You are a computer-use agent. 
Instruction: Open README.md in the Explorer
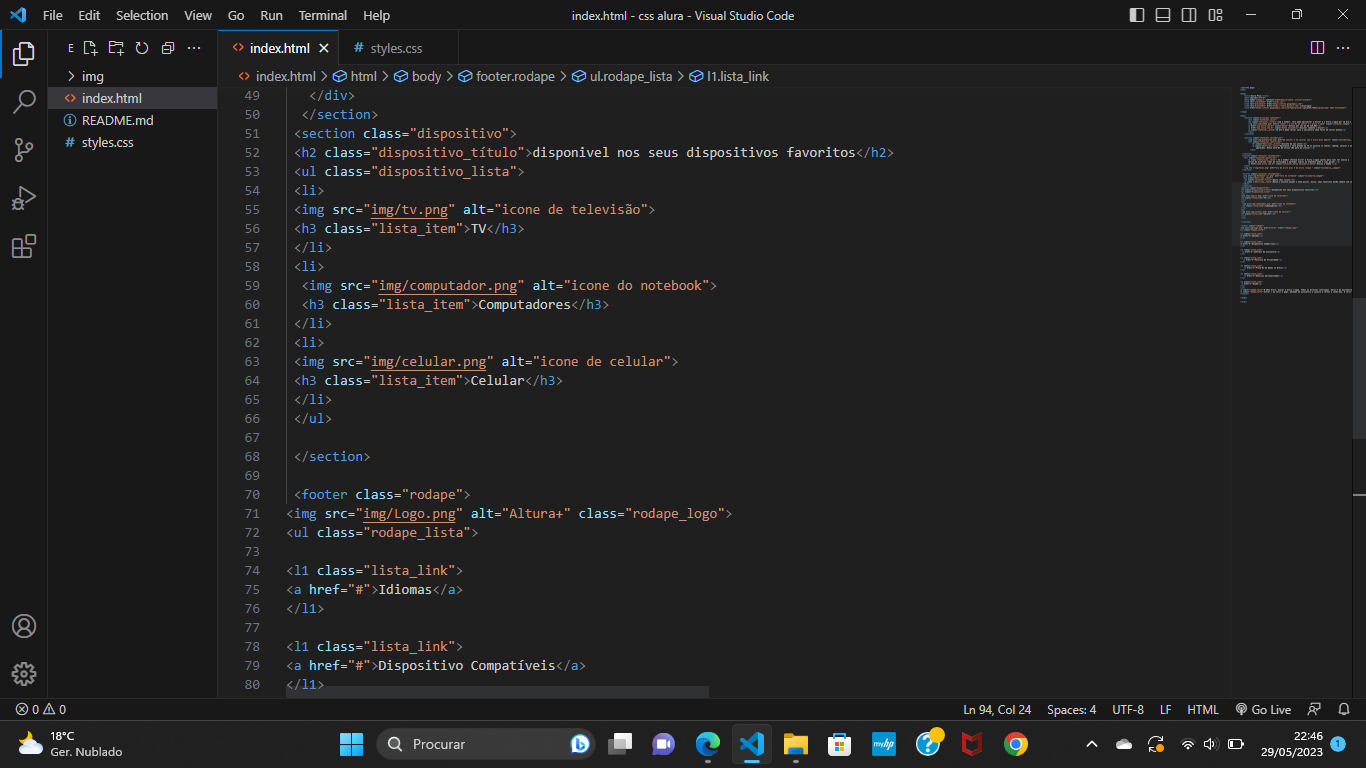coord(132,120)
